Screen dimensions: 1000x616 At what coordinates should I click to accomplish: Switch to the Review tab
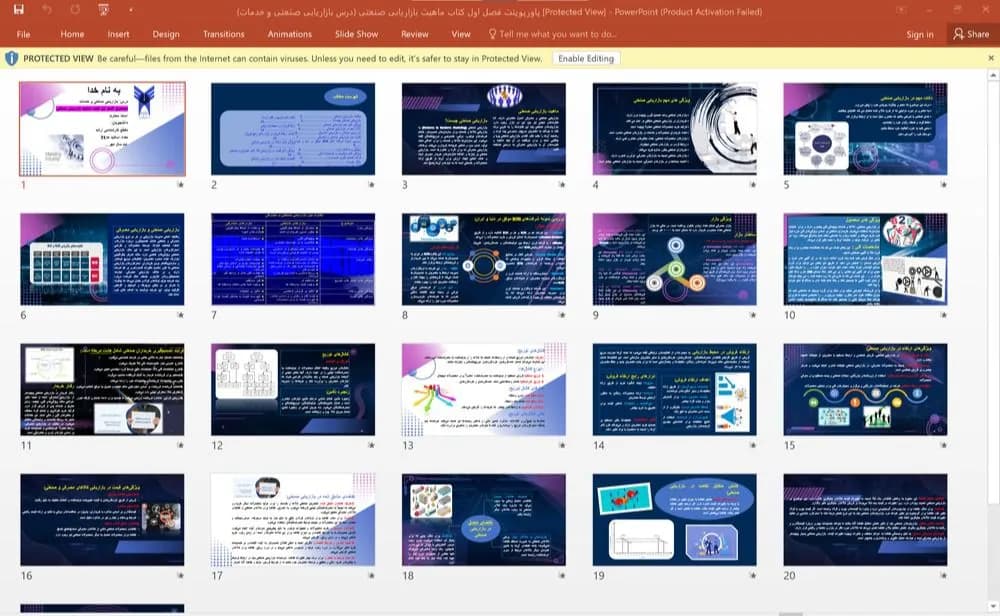[x=415, y=34]
